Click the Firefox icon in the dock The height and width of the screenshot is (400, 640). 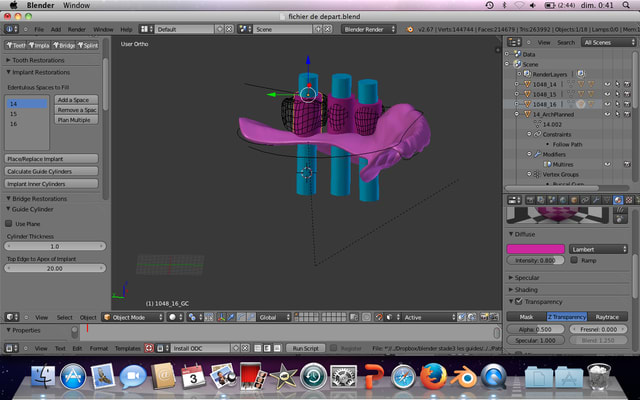(432, 377)
